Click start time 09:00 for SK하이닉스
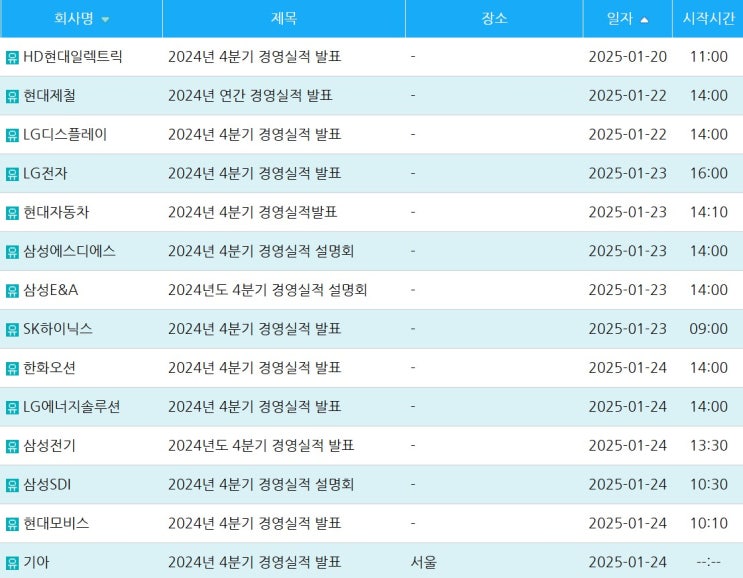This screenshot has height=578, width=743. coord(708,328)
